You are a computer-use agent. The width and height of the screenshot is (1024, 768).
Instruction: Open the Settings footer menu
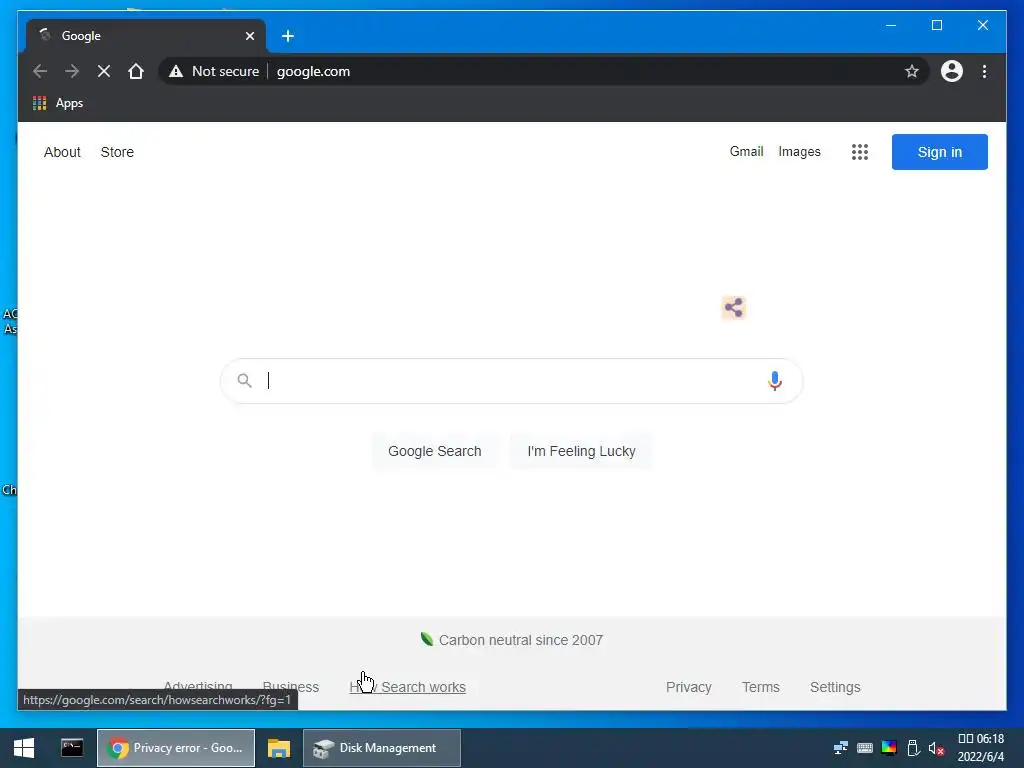(x=835, y=687)
